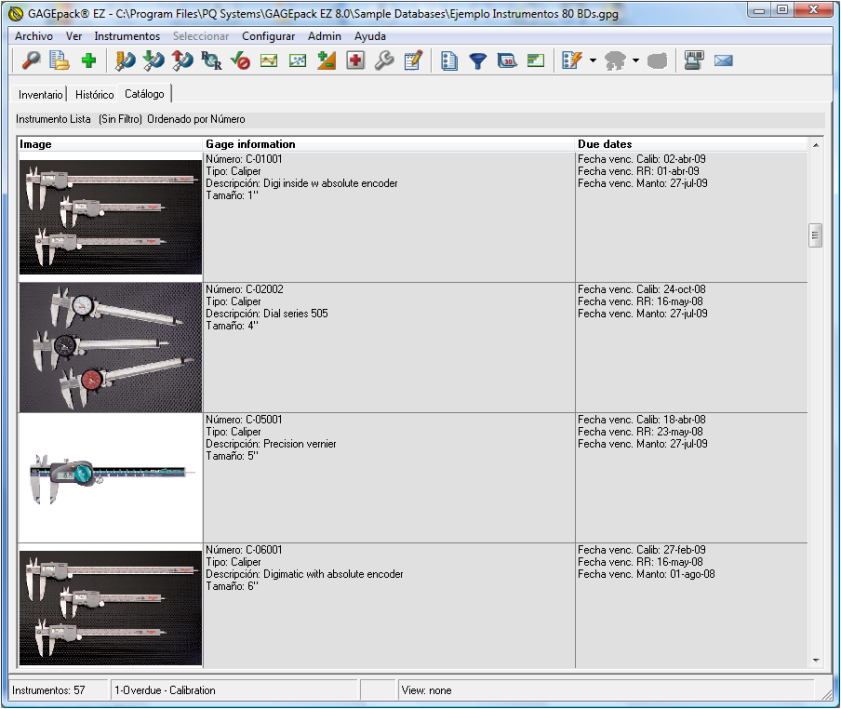The image size is (841, 709).
Task: Open the Admin menu
Action: click(324, 36)
